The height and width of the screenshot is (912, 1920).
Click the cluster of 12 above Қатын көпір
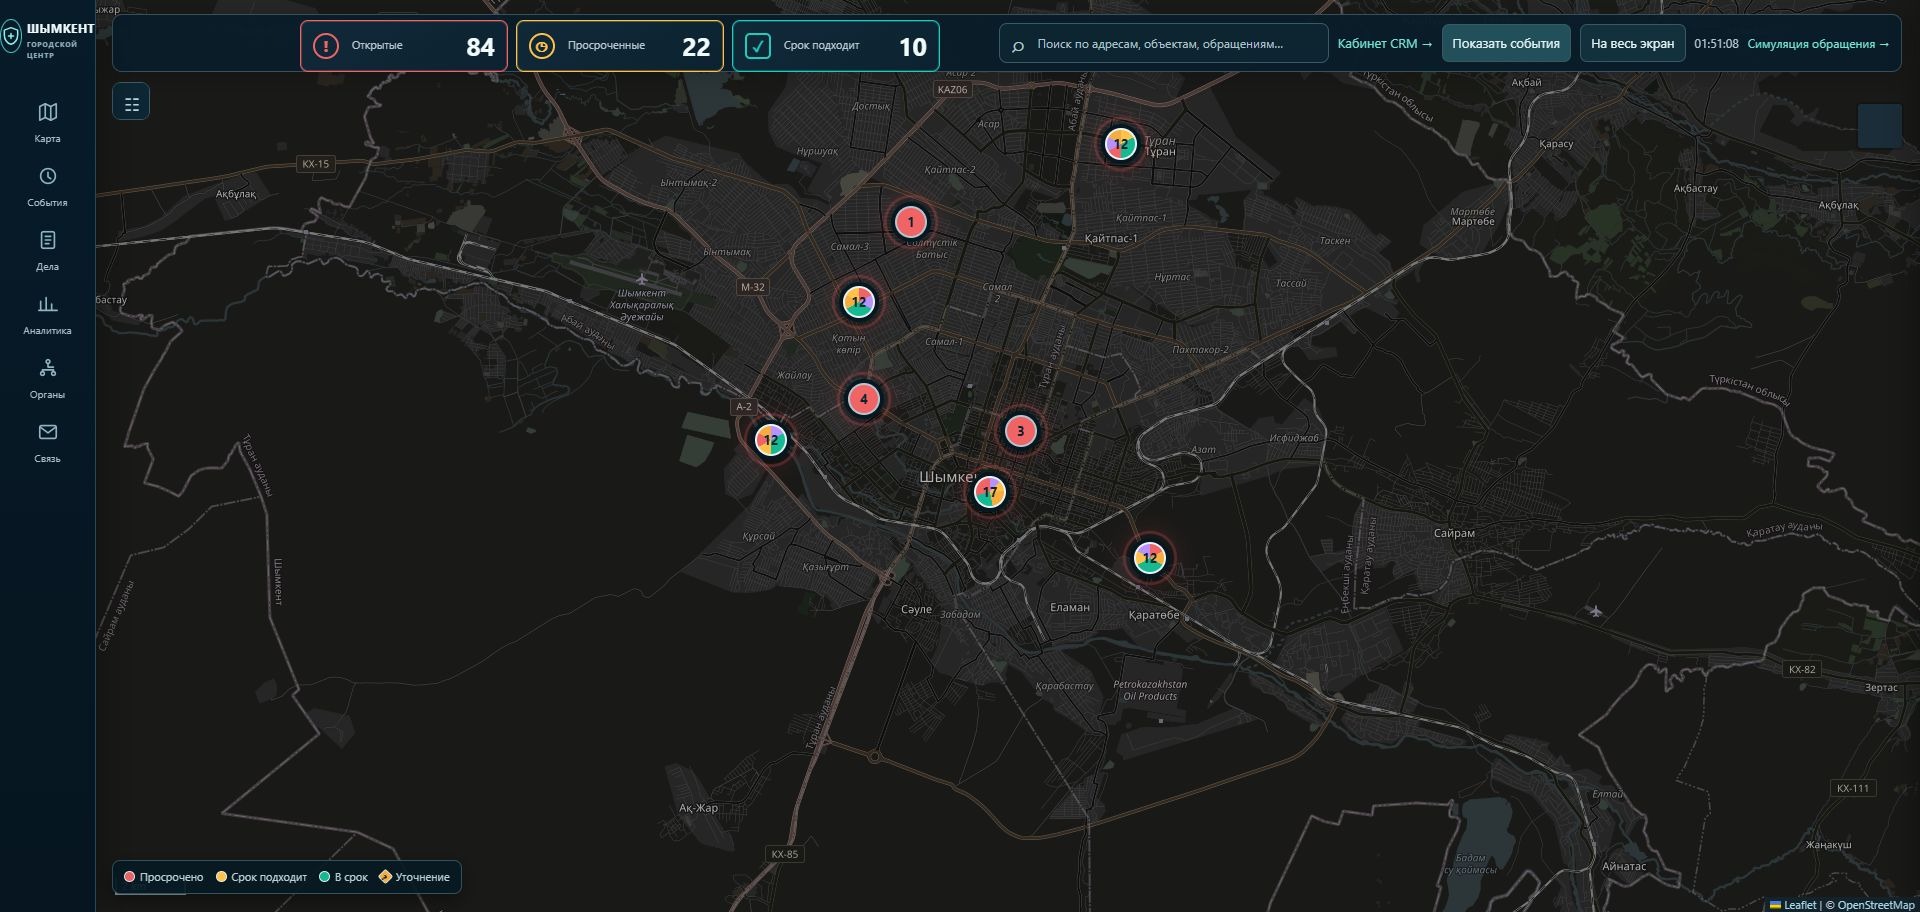tap(858, 302)
